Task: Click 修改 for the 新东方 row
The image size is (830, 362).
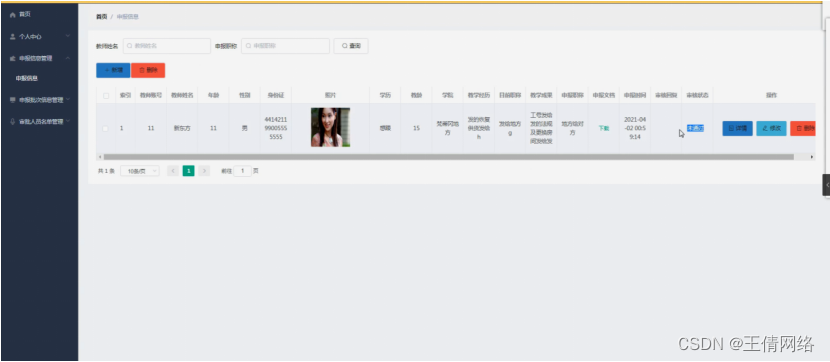Action: click(771, 129)
